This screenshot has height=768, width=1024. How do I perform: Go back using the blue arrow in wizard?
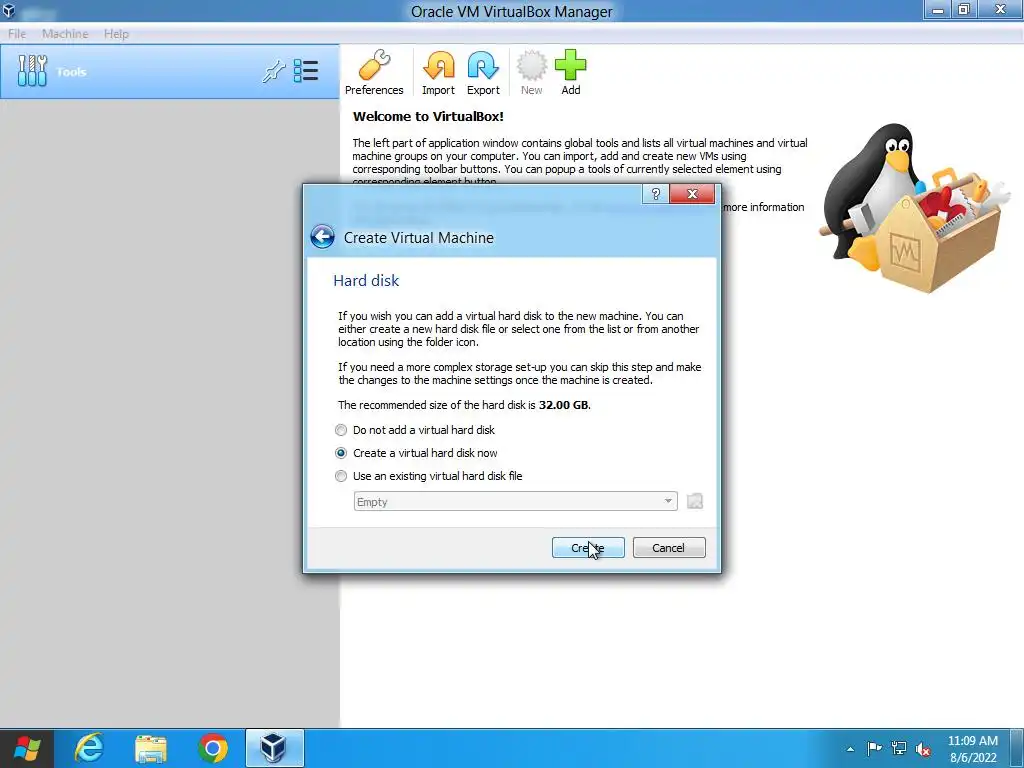tap(322, 237)
